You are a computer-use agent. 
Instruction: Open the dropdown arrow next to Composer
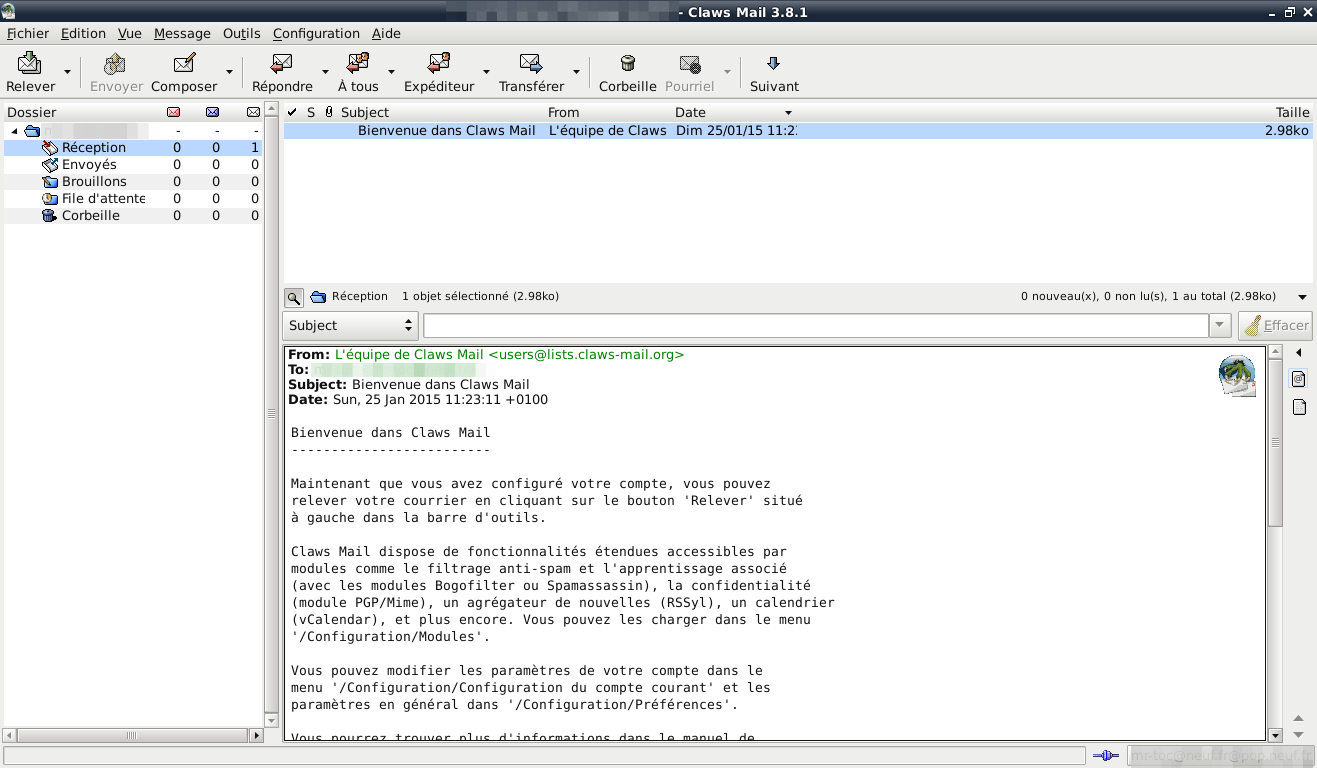tap(229, 72)
